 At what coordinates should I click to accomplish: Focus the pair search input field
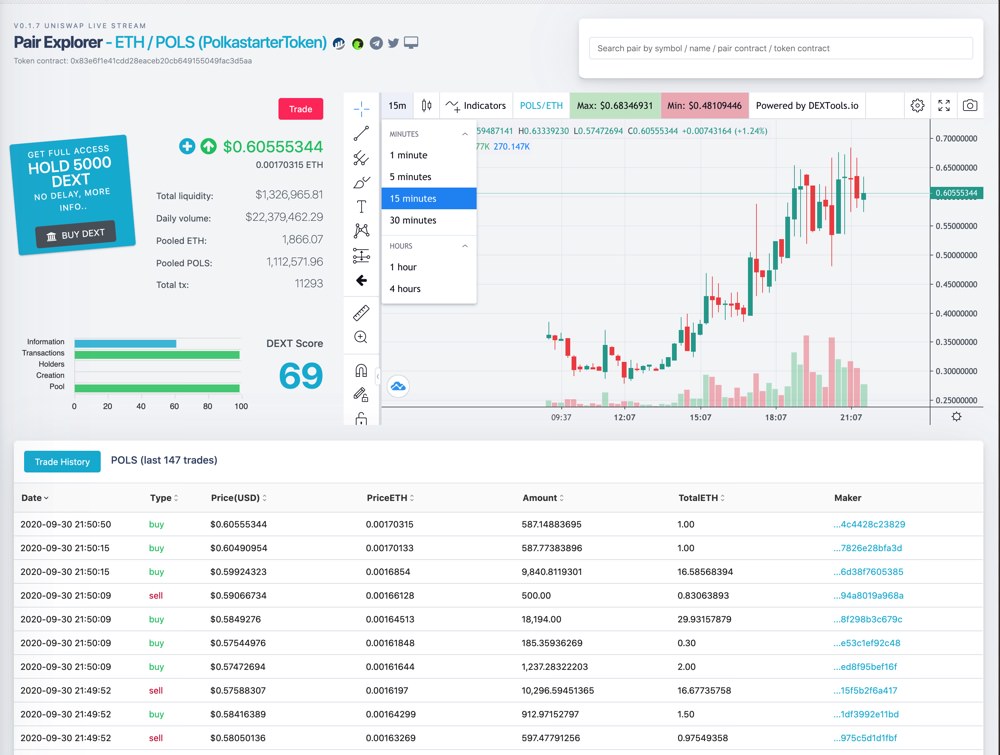tap(781, 48)
